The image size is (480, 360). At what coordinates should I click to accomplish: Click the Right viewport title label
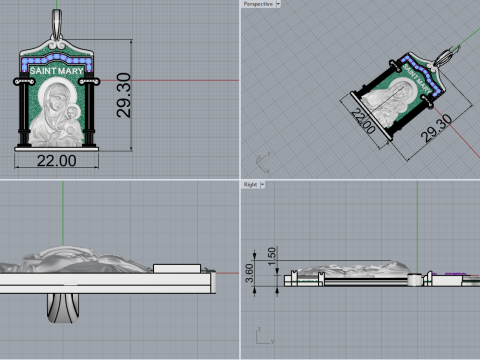pos(250,184)
